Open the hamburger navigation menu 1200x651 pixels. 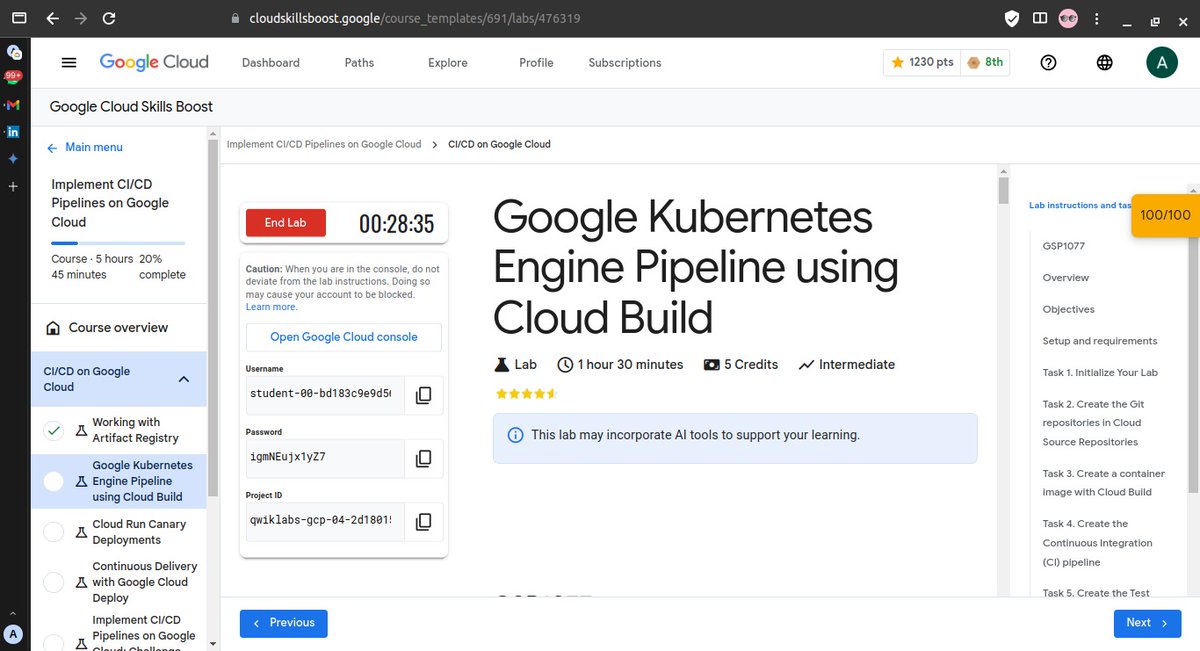(x=69, y=62)
